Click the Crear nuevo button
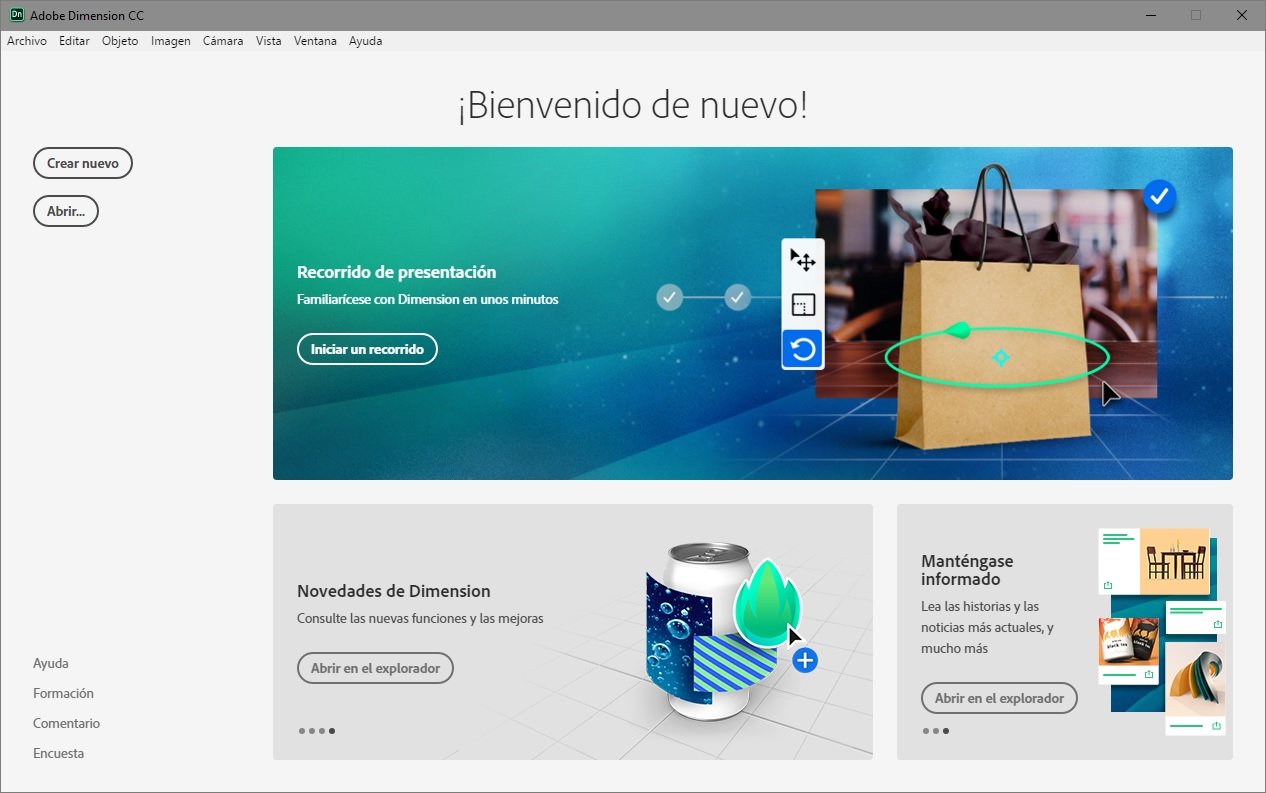Image resolution: width=1266 pixels, height=793 pixels. [x=83, y=164]
